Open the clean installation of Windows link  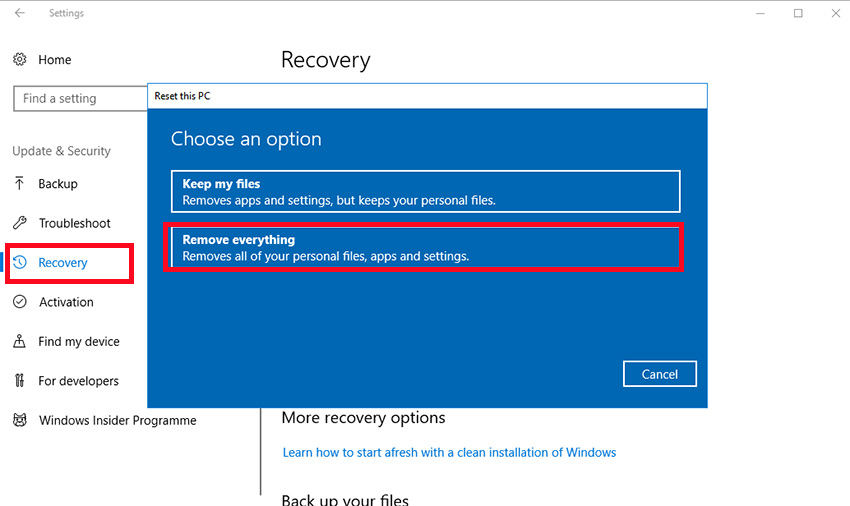pos(449,453)
